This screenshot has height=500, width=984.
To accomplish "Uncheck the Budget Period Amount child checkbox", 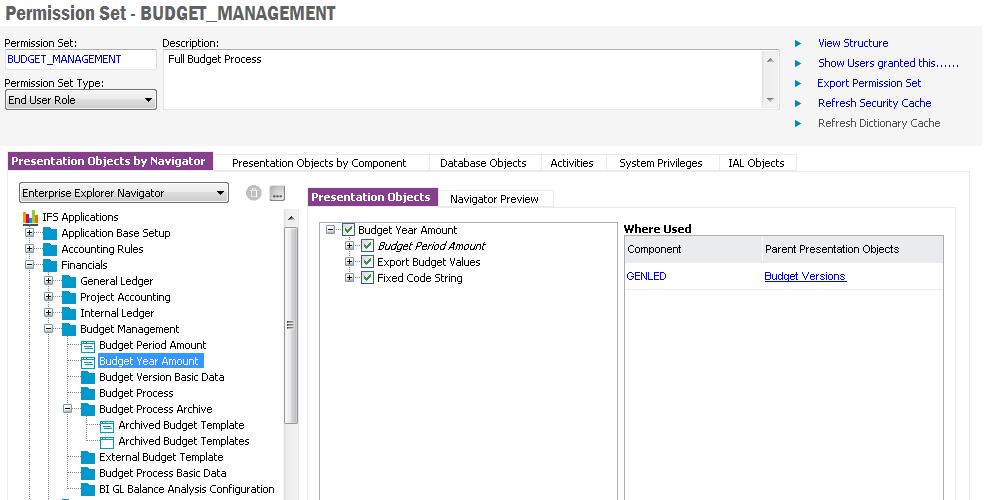I will click(x=368, y=246).
